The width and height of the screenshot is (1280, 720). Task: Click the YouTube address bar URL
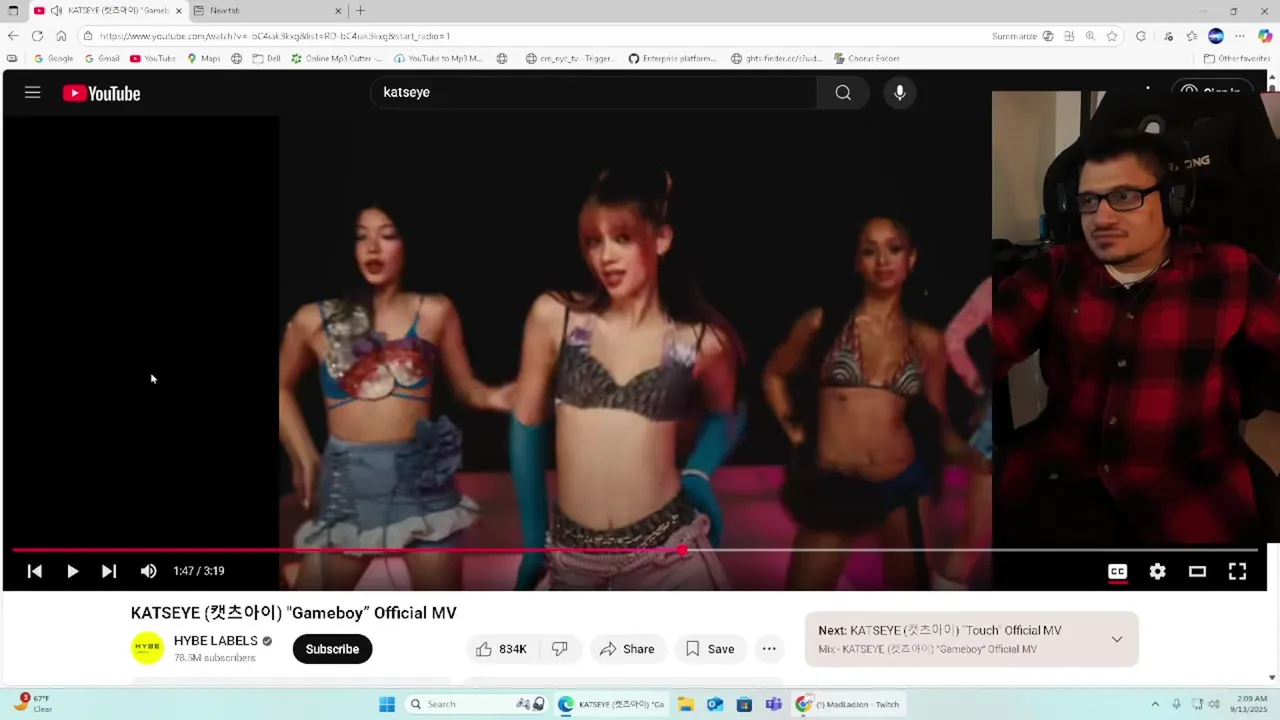point(275,36)
